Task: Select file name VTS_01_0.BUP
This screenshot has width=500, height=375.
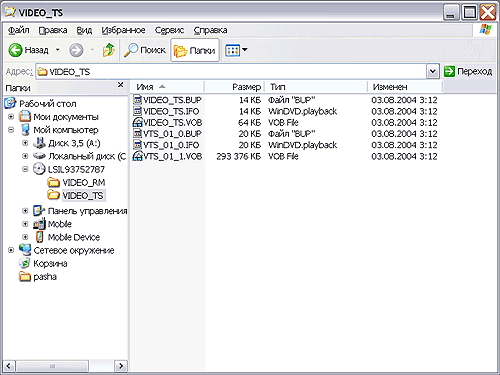Action: pos(172,134)
